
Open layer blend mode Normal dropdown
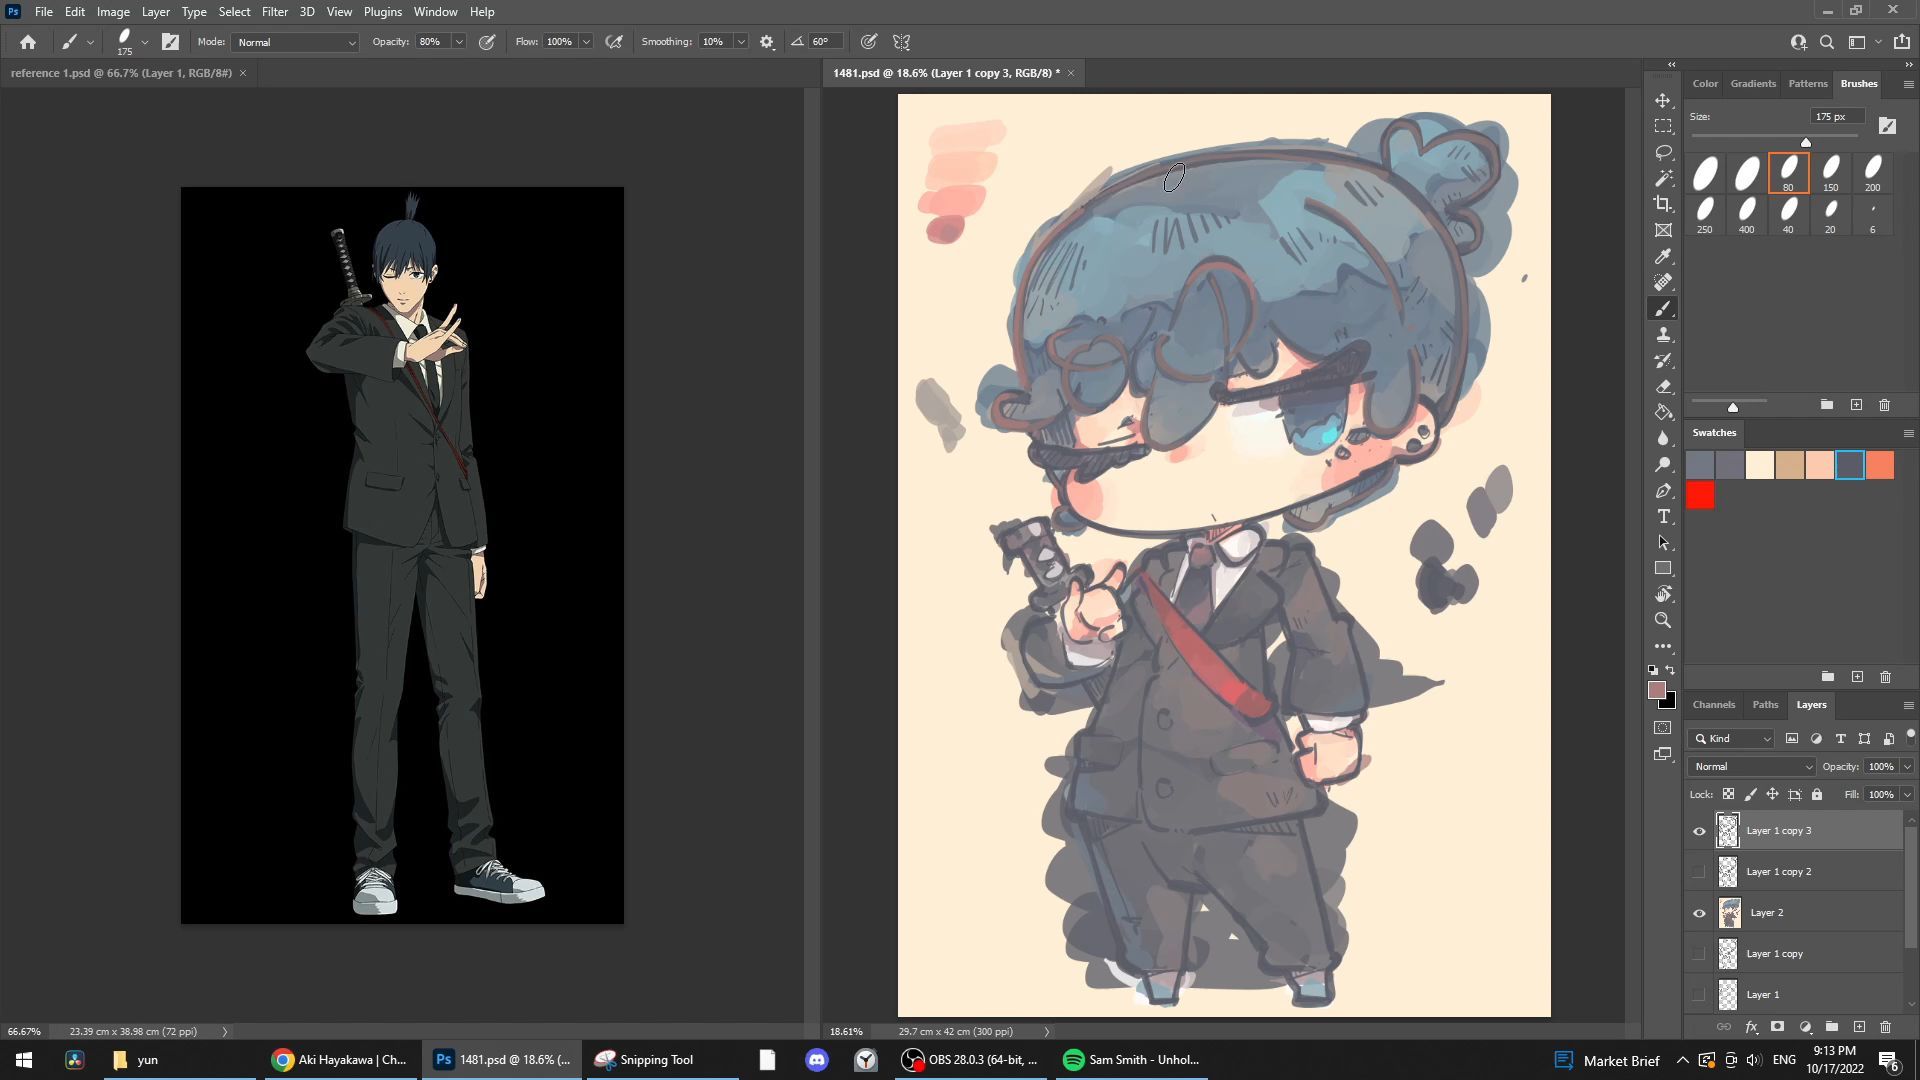tap(1751, 767)
